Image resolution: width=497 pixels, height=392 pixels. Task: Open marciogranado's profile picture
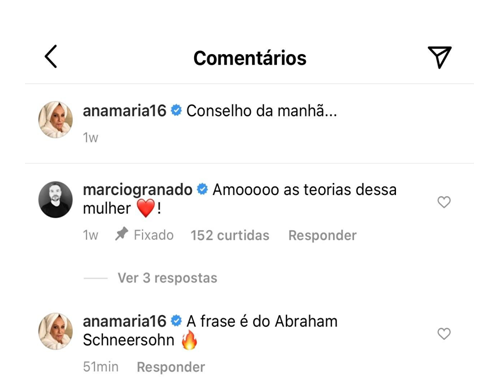point(56,200)
